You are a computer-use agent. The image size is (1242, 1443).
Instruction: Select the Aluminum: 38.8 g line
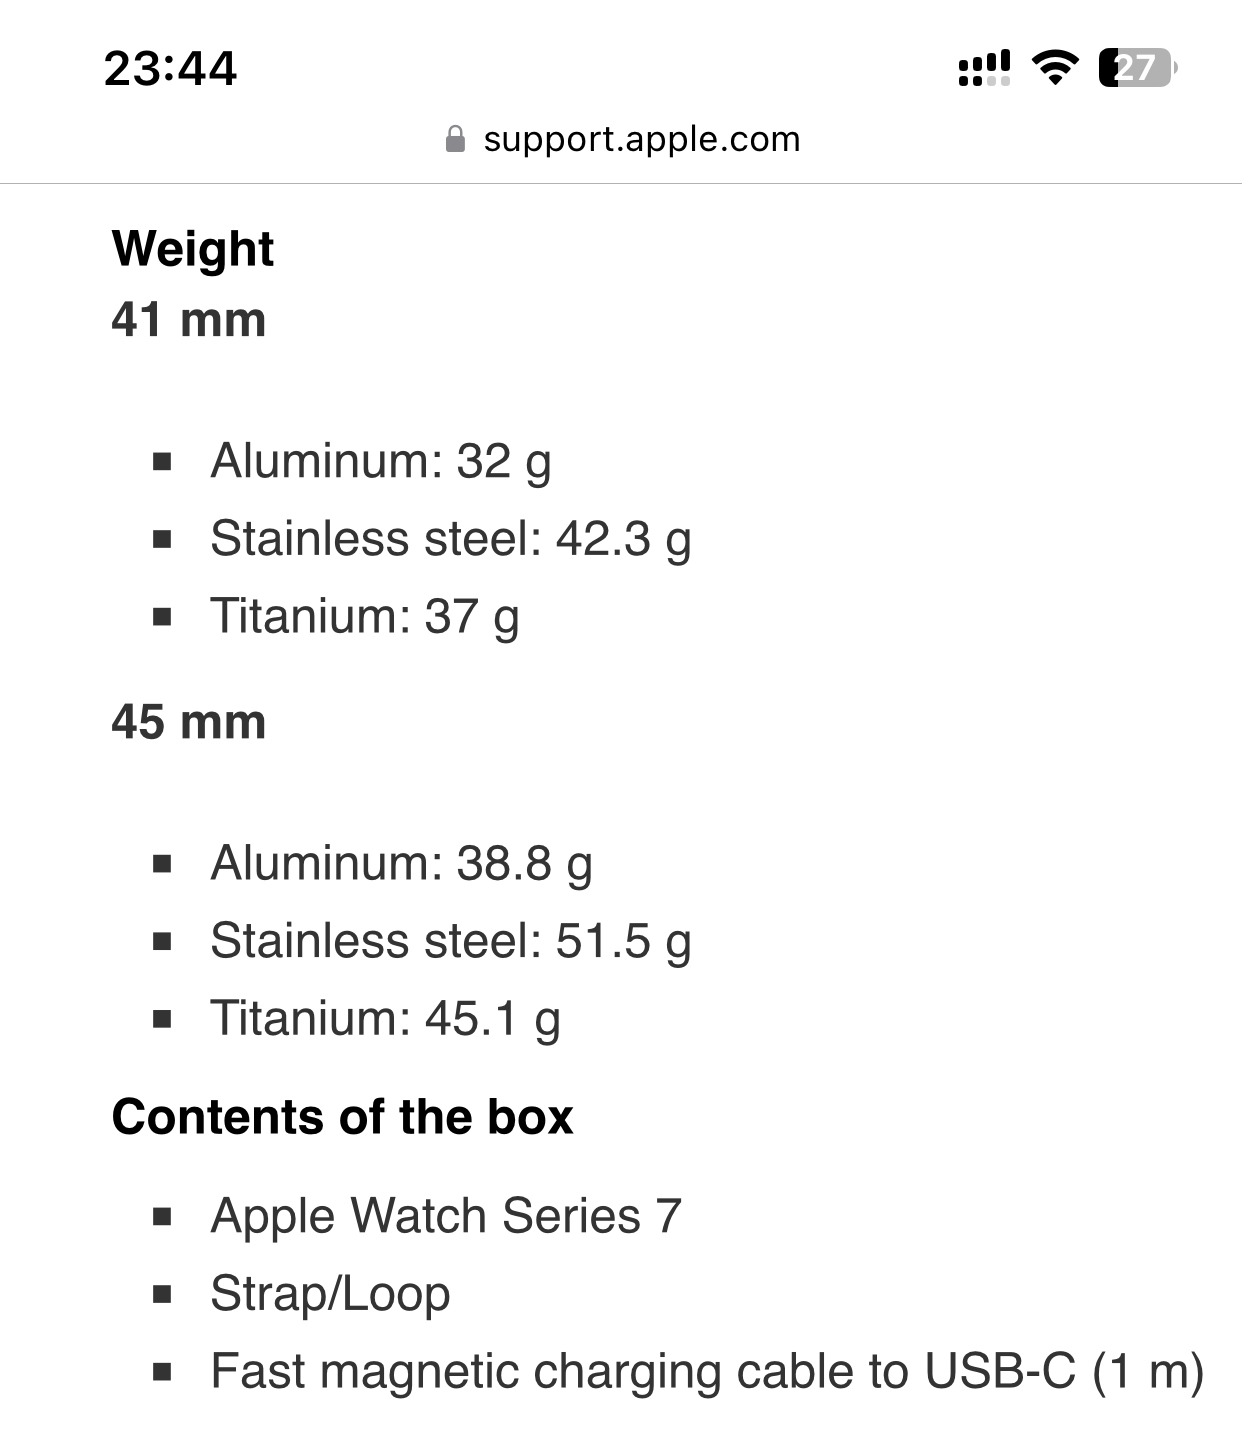tap(401, 863)
